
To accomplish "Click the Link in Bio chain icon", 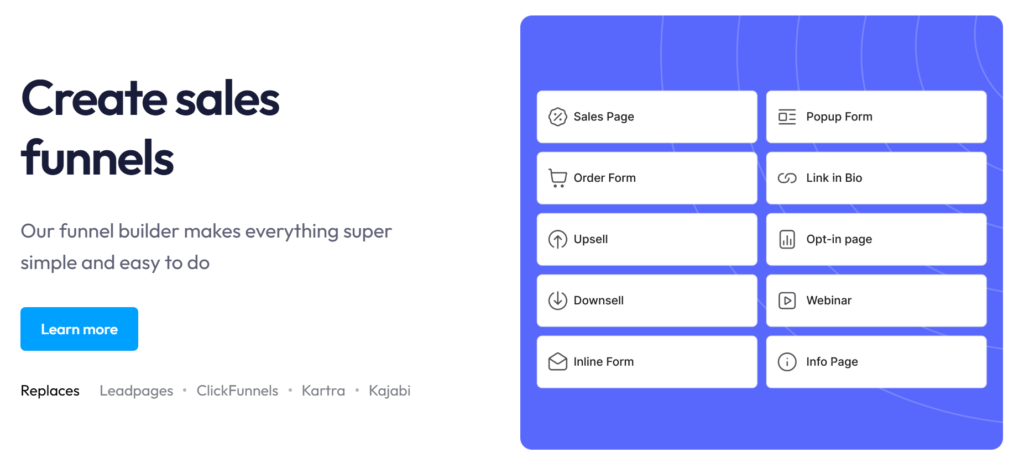I will pyautogui.click(x=787, y=178).
